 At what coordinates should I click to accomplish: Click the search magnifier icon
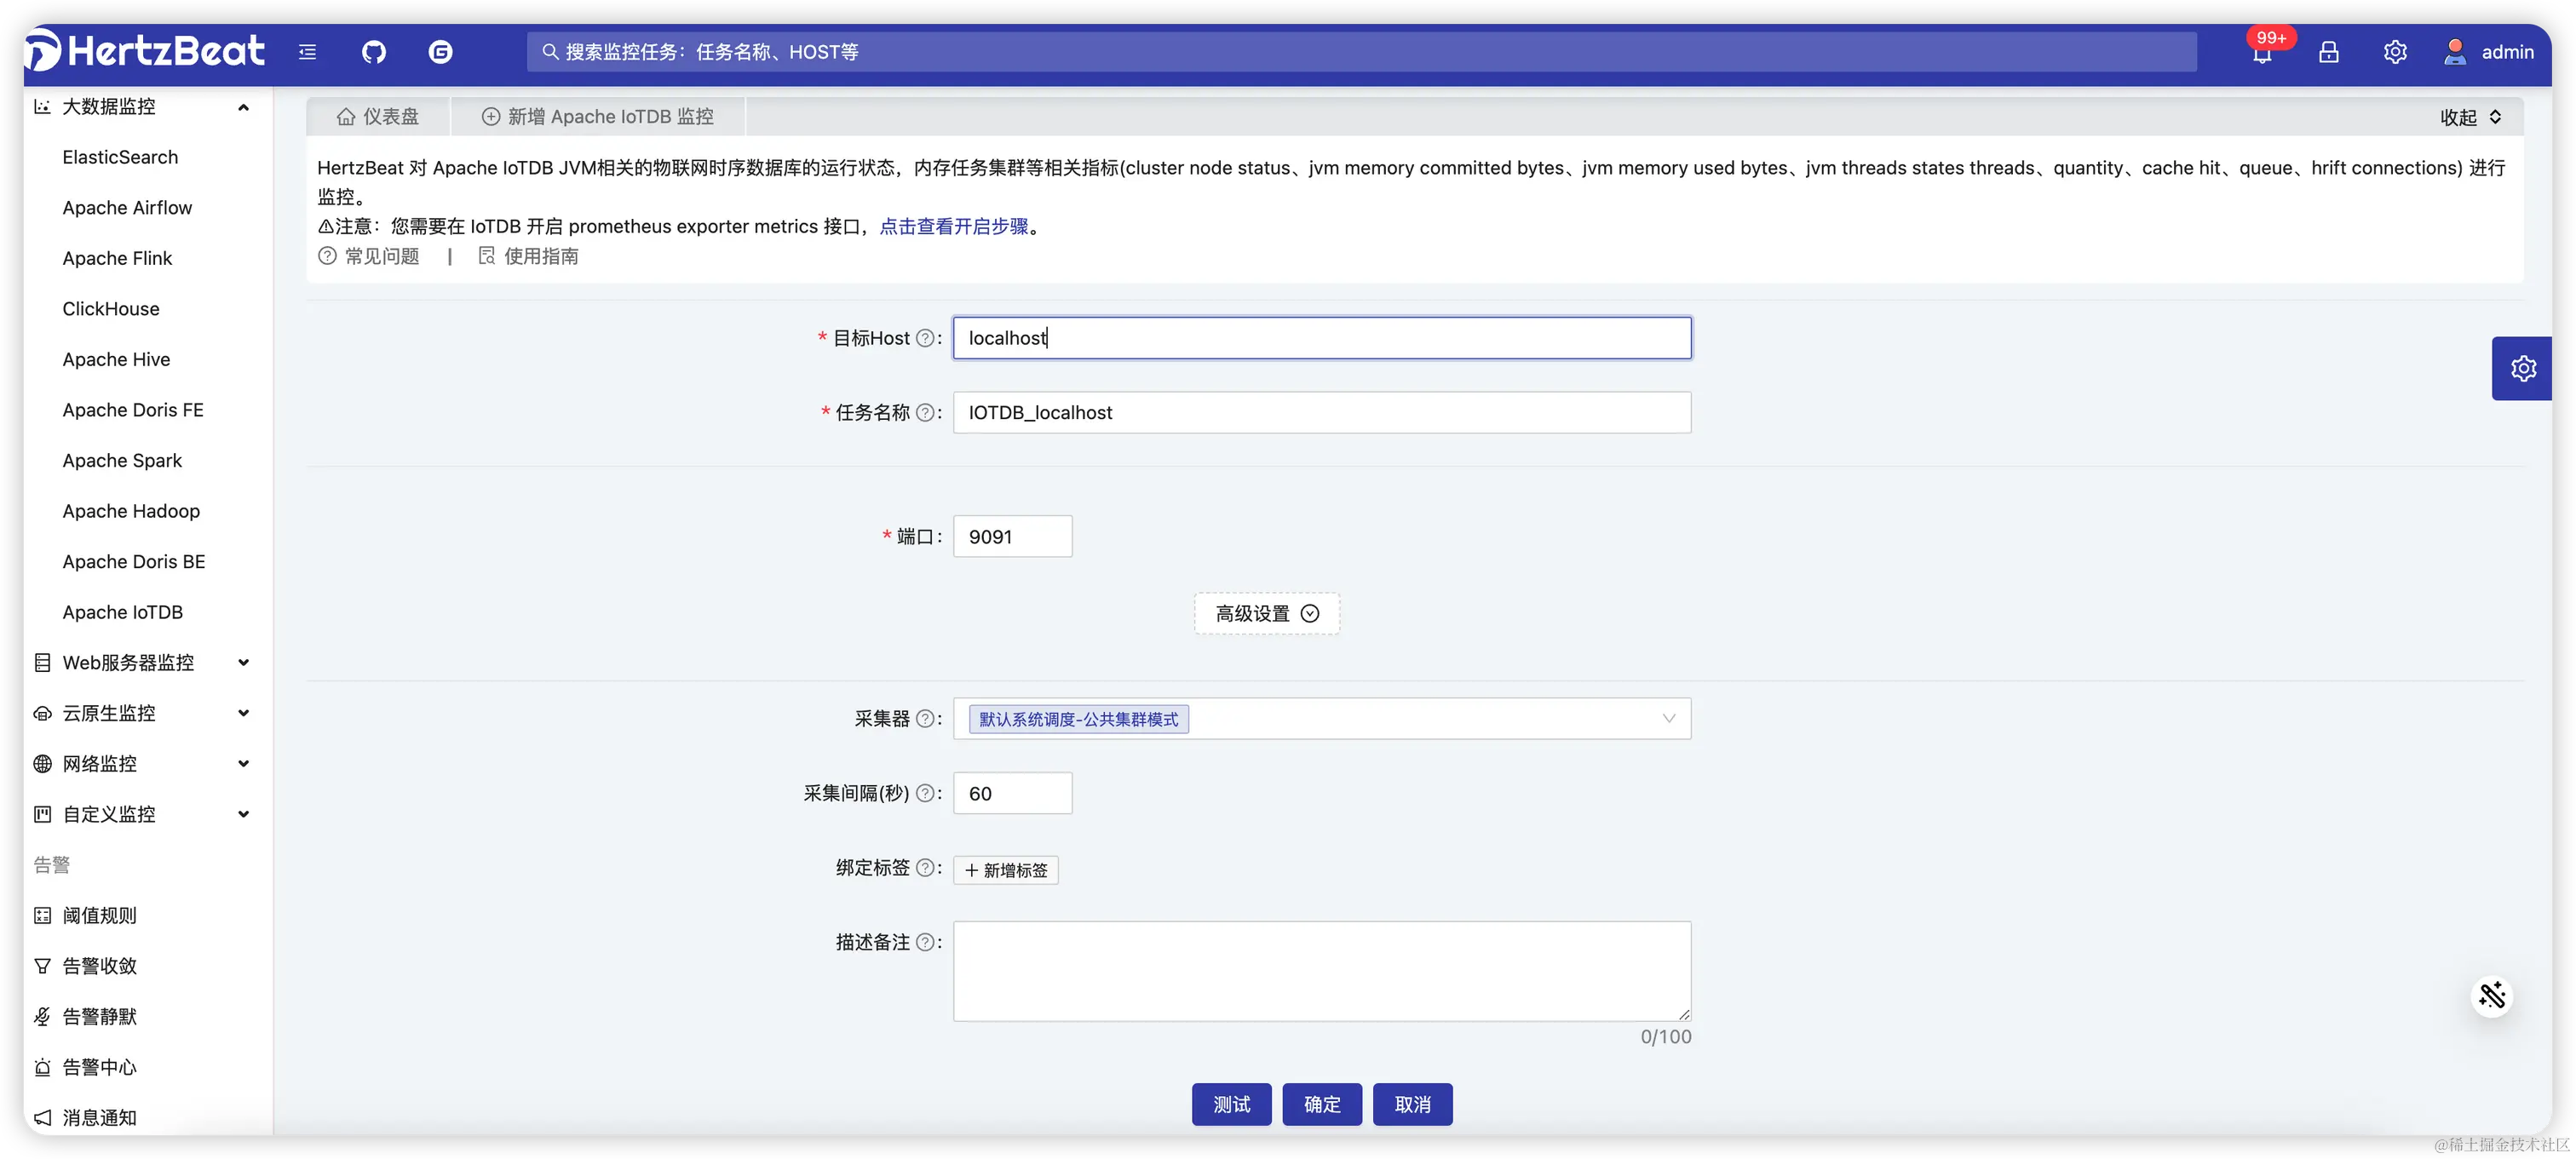tap(550, 51)
